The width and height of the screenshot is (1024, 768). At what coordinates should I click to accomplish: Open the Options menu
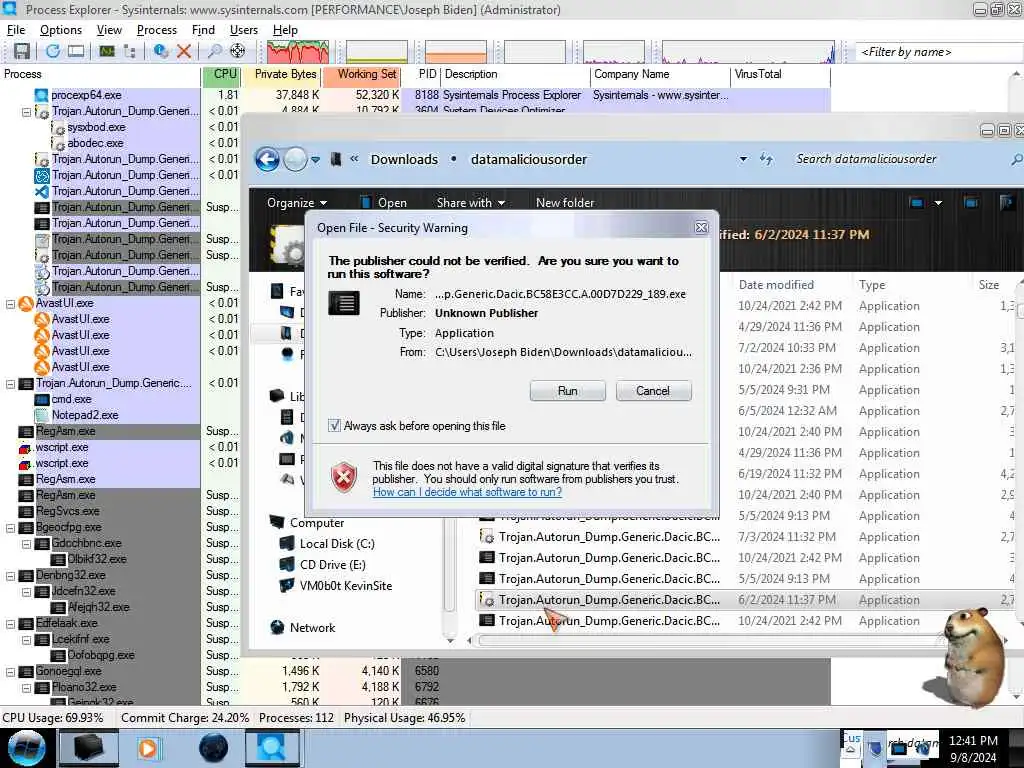(x=61, y=30)
